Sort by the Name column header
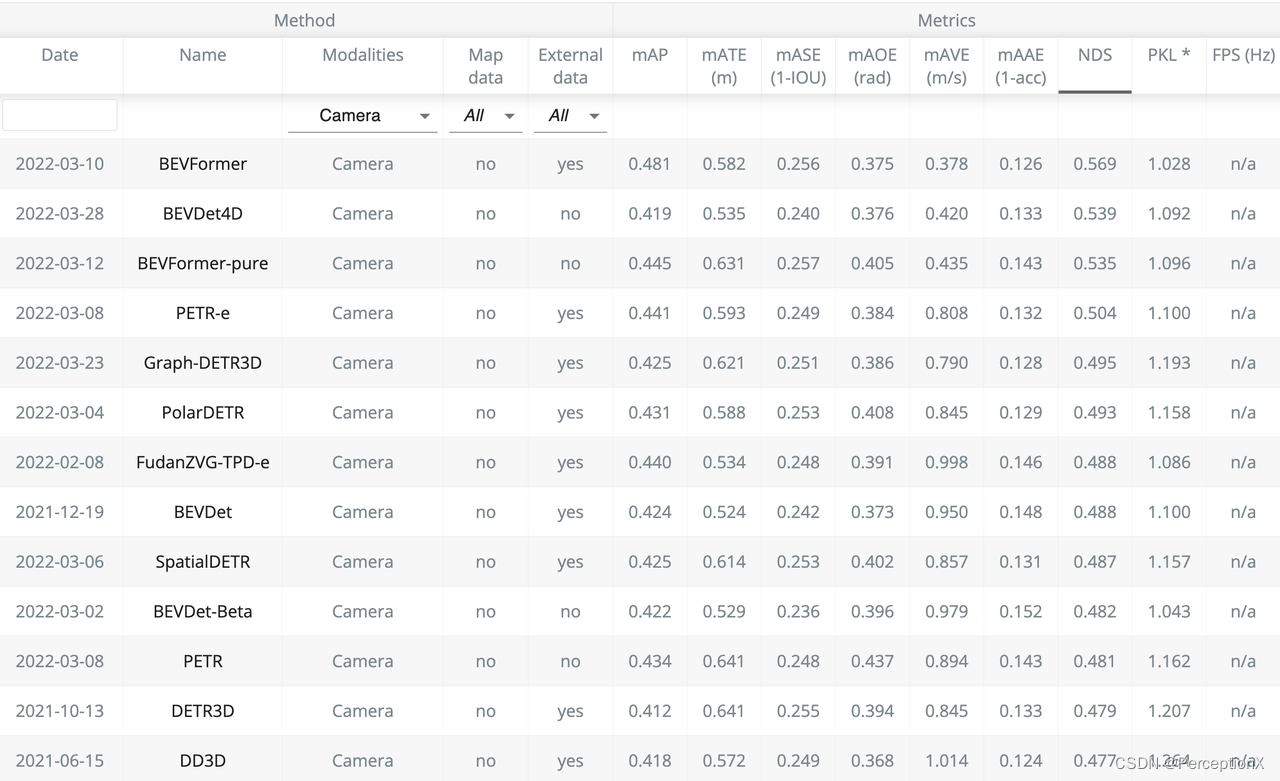Image resolution: width=1280 pixels, height=781 pixels. (x=203, y=55)
